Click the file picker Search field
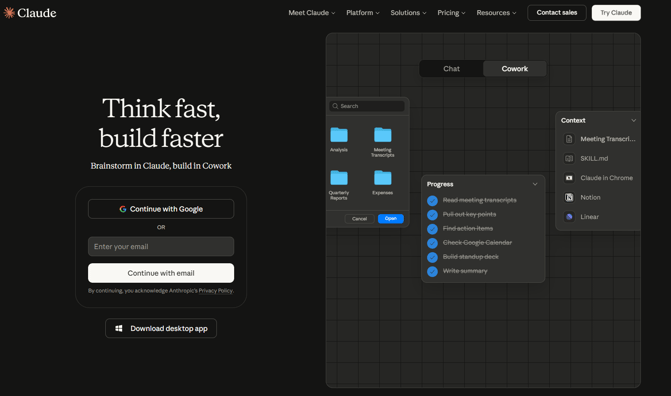 tap(367, 106)
